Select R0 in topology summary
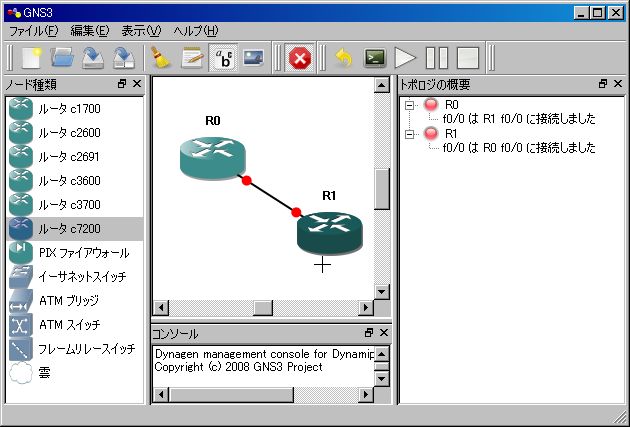 pyautogui.click(x=452, y=105)
